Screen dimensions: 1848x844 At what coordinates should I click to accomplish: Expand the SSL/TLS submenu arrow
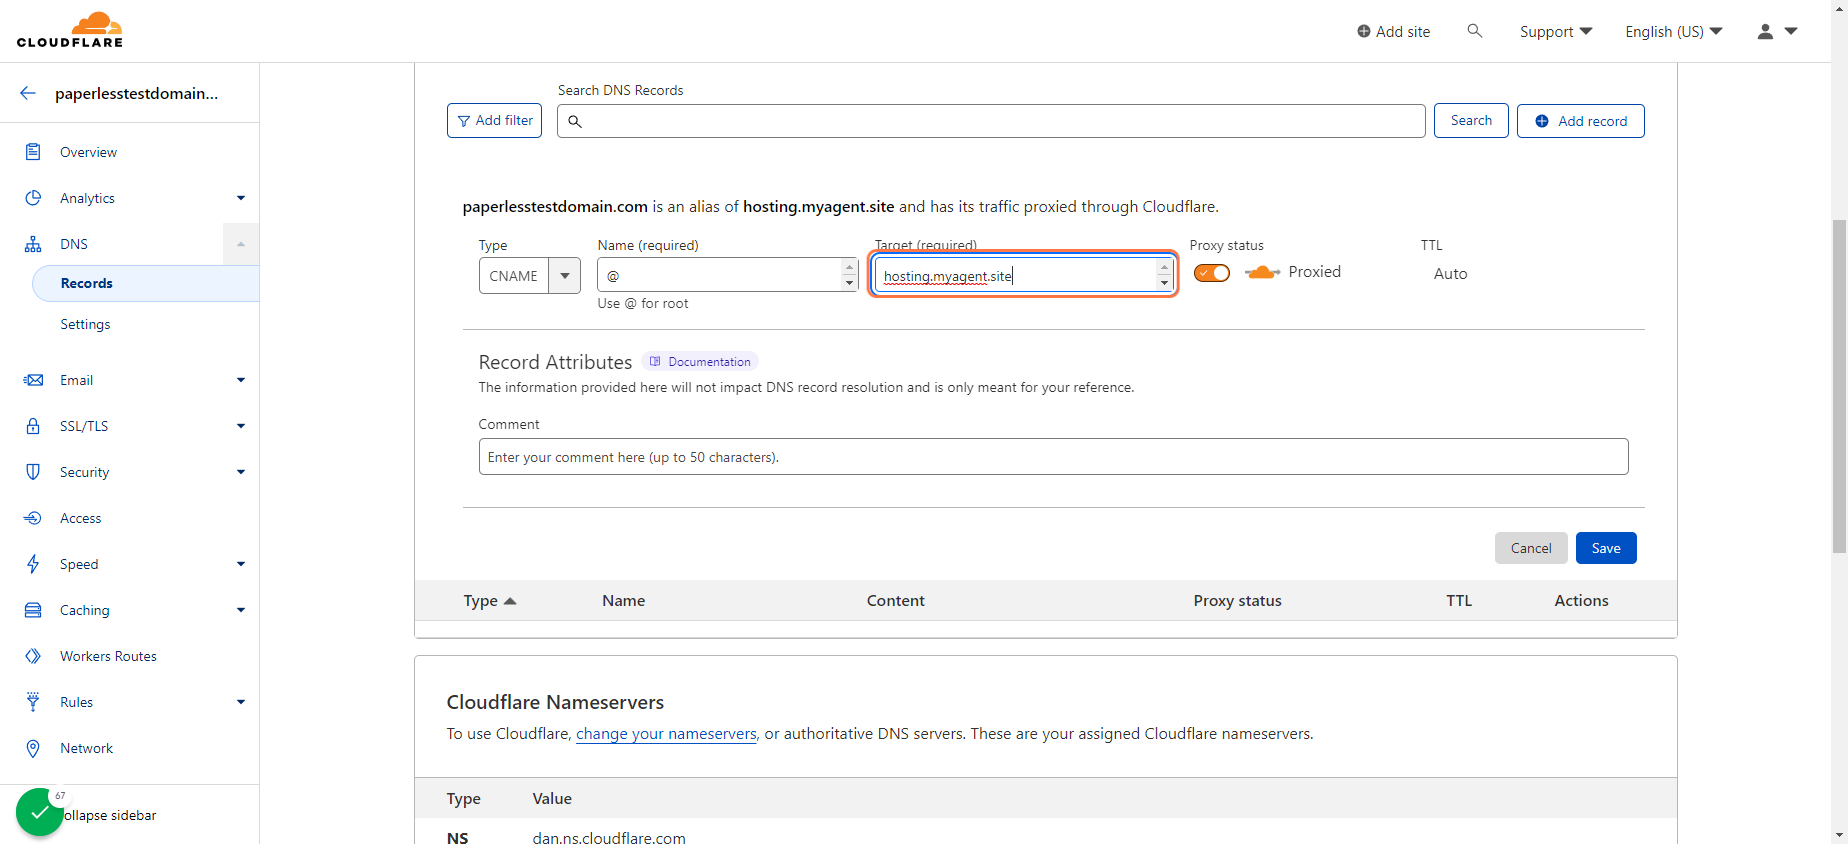pos(241,426)
